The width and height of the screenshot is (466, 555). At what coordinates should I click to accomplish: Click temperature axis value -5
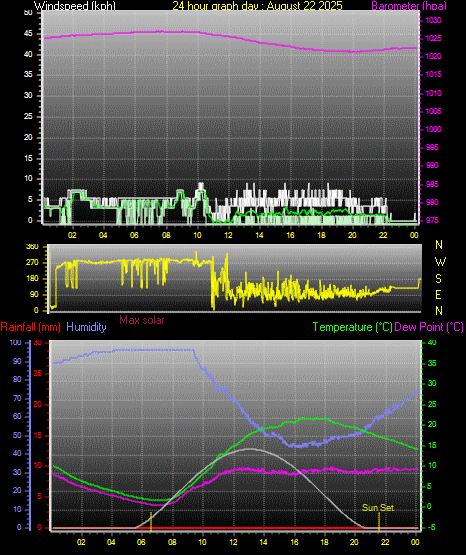(432, 527)
